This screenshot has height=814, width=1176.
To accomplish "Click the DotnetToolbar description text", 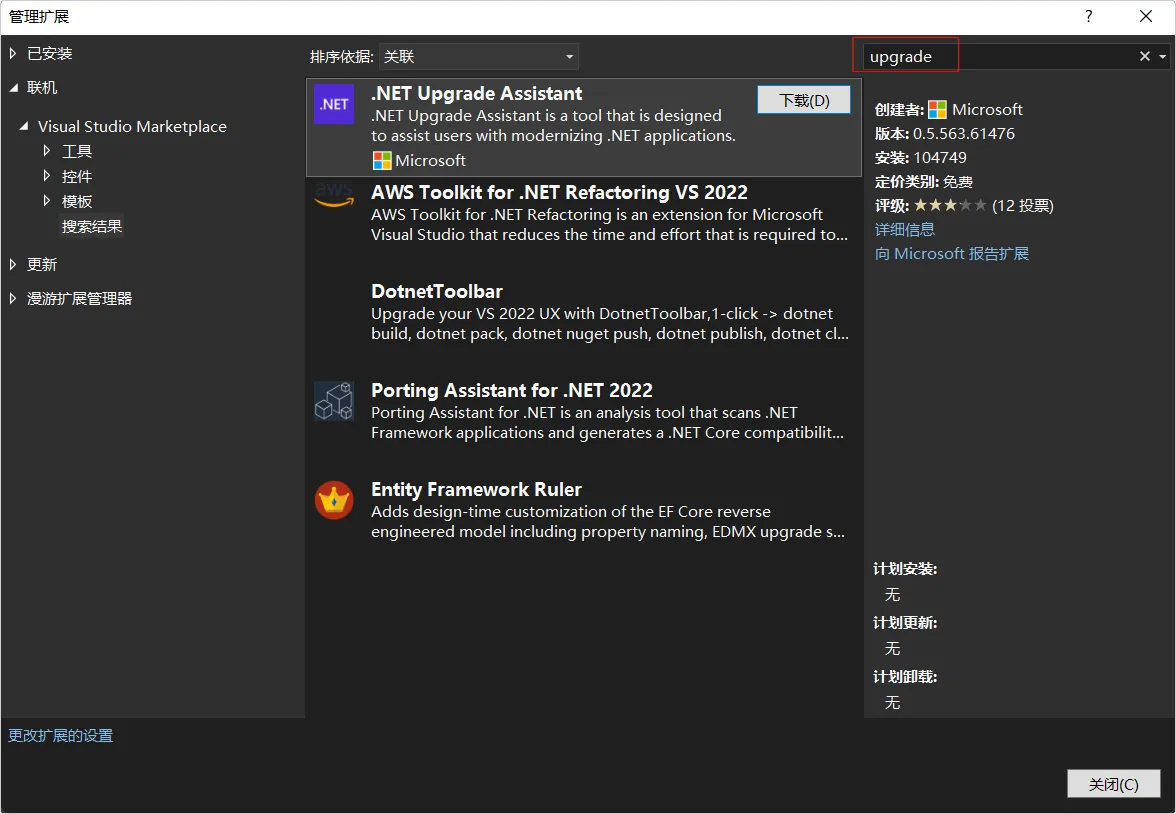I will [x=610, y=323].
